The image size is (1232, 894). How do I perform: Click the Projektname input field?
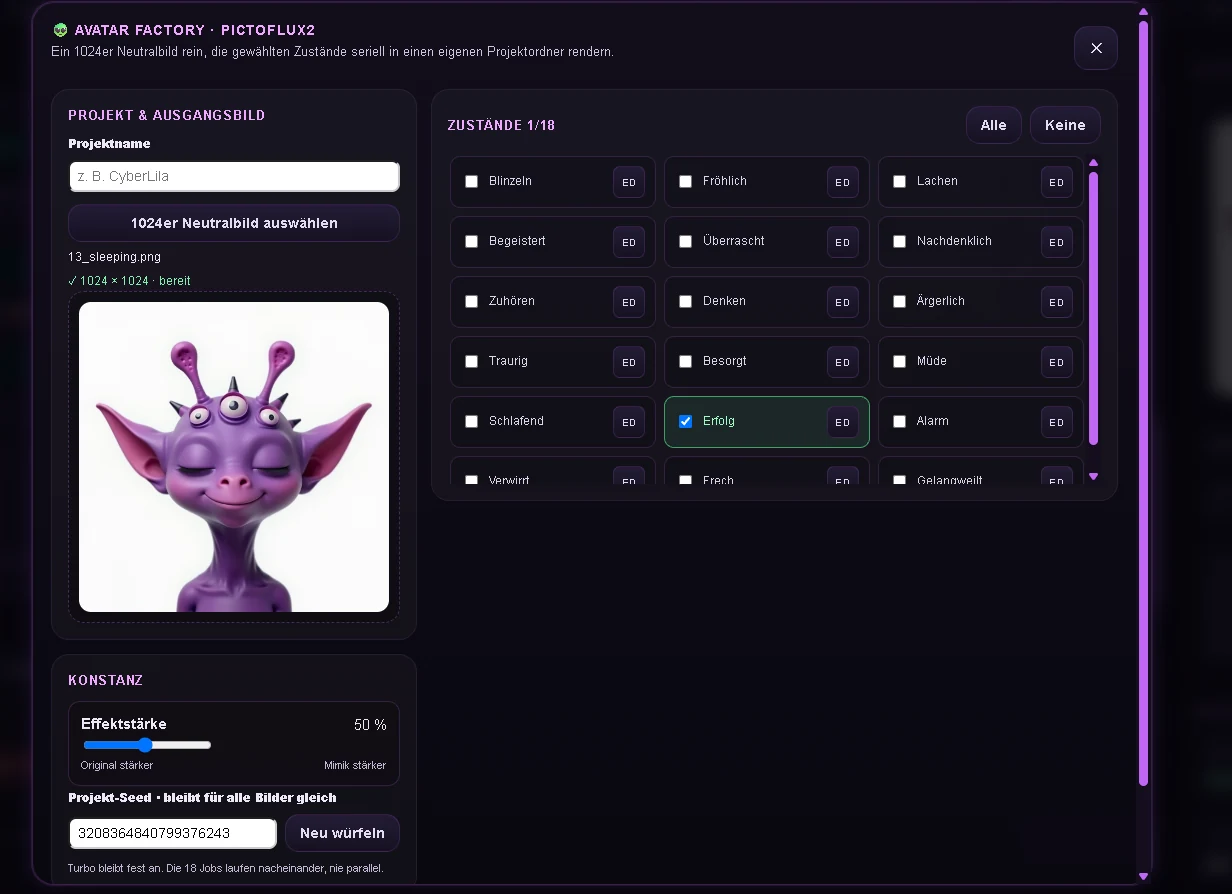(234, 177)
